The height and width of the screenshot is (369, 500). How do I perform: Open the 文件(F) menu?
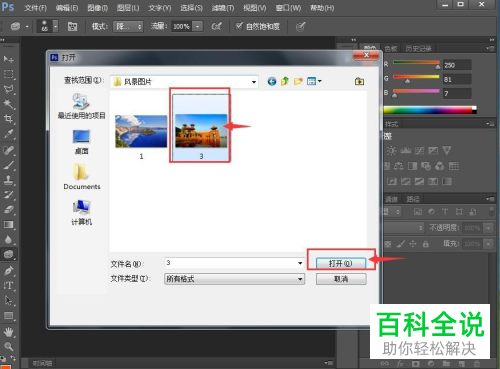coord(35,8)
